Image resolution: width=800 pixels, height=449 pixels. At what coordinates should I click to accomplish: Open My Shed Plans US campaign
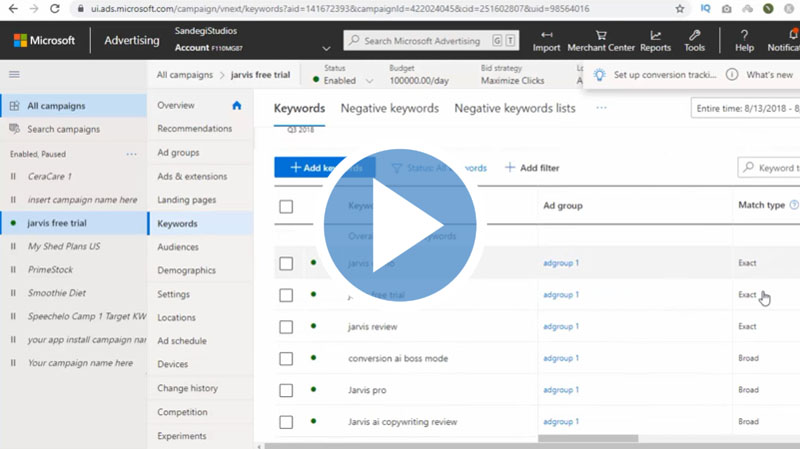(64, 246)
